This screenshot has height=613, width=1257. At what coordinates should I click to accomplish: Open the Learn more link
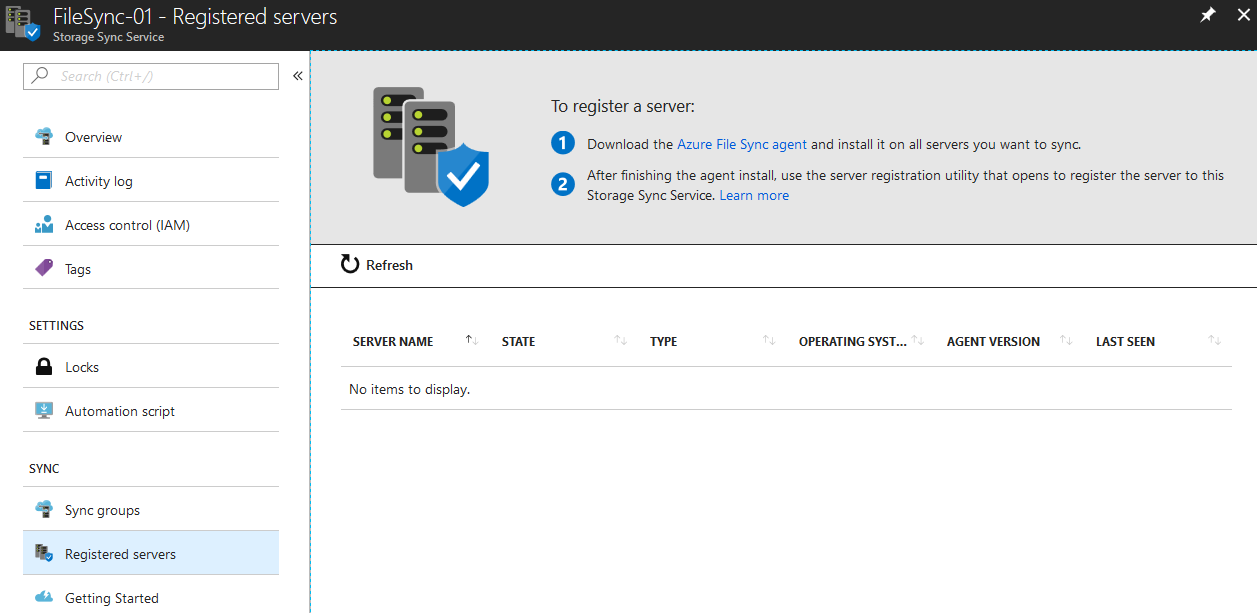coord(754,196)
